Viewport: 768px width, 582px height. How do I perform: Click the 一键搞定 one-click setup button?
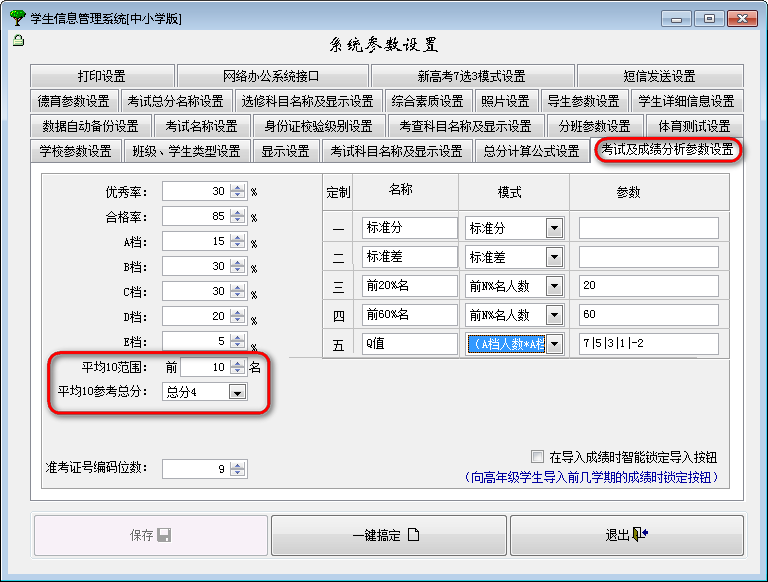tap(388, 536)
